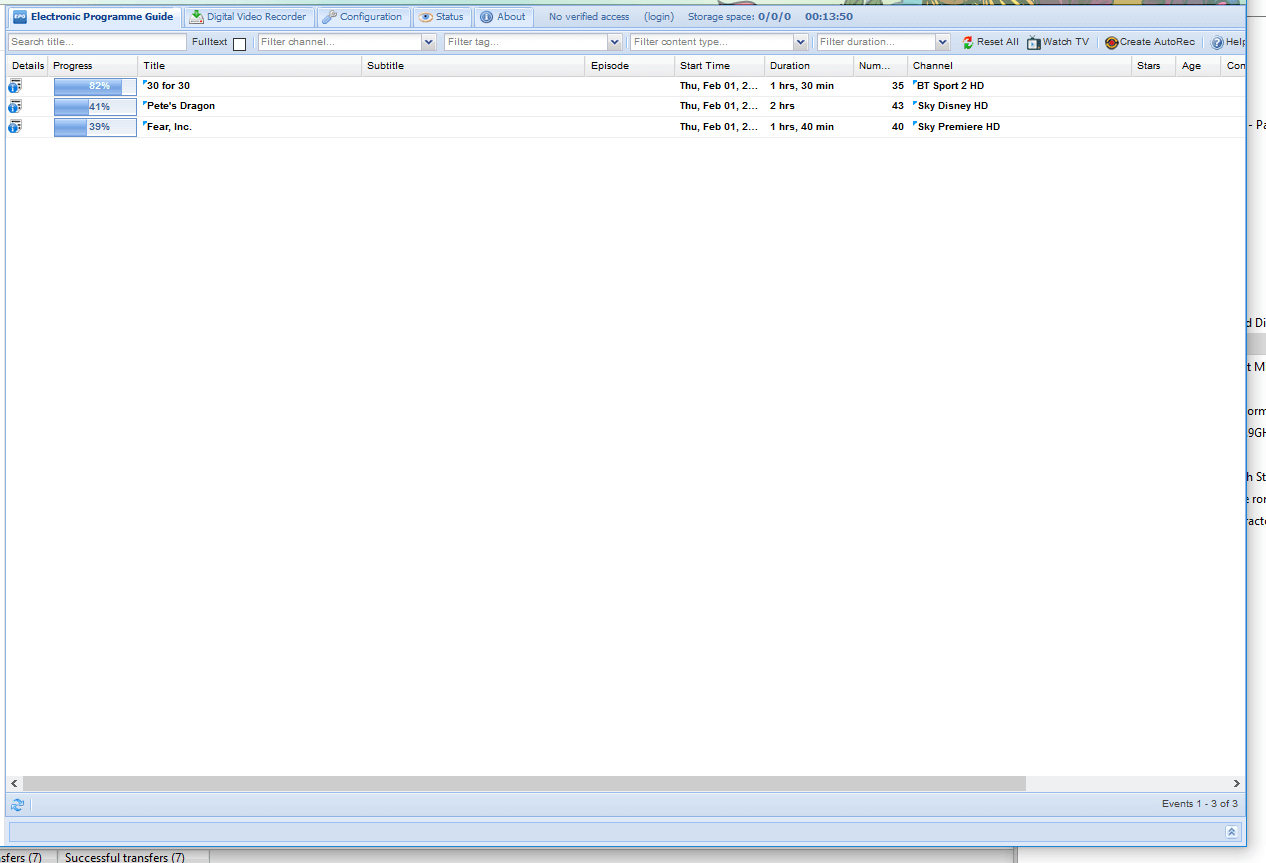Click the Search title input field
Viewport: 1266px width, 863px height.
97,42
